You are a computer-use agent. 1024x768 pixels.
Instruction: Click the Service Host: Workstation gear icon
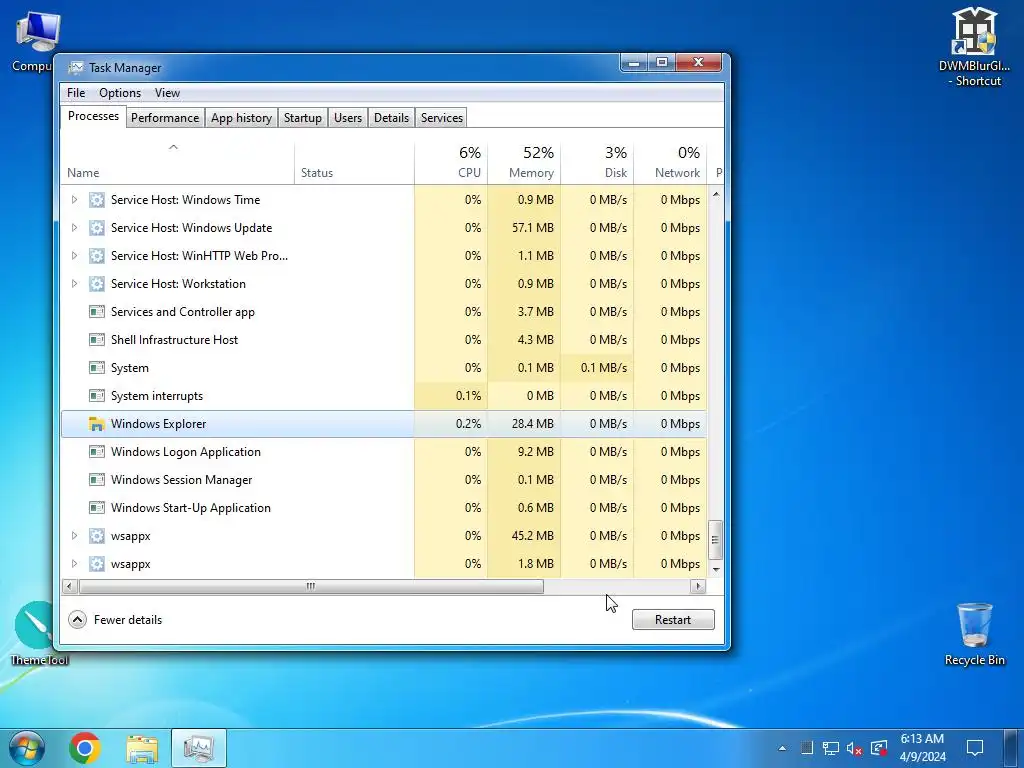[97, 284]
